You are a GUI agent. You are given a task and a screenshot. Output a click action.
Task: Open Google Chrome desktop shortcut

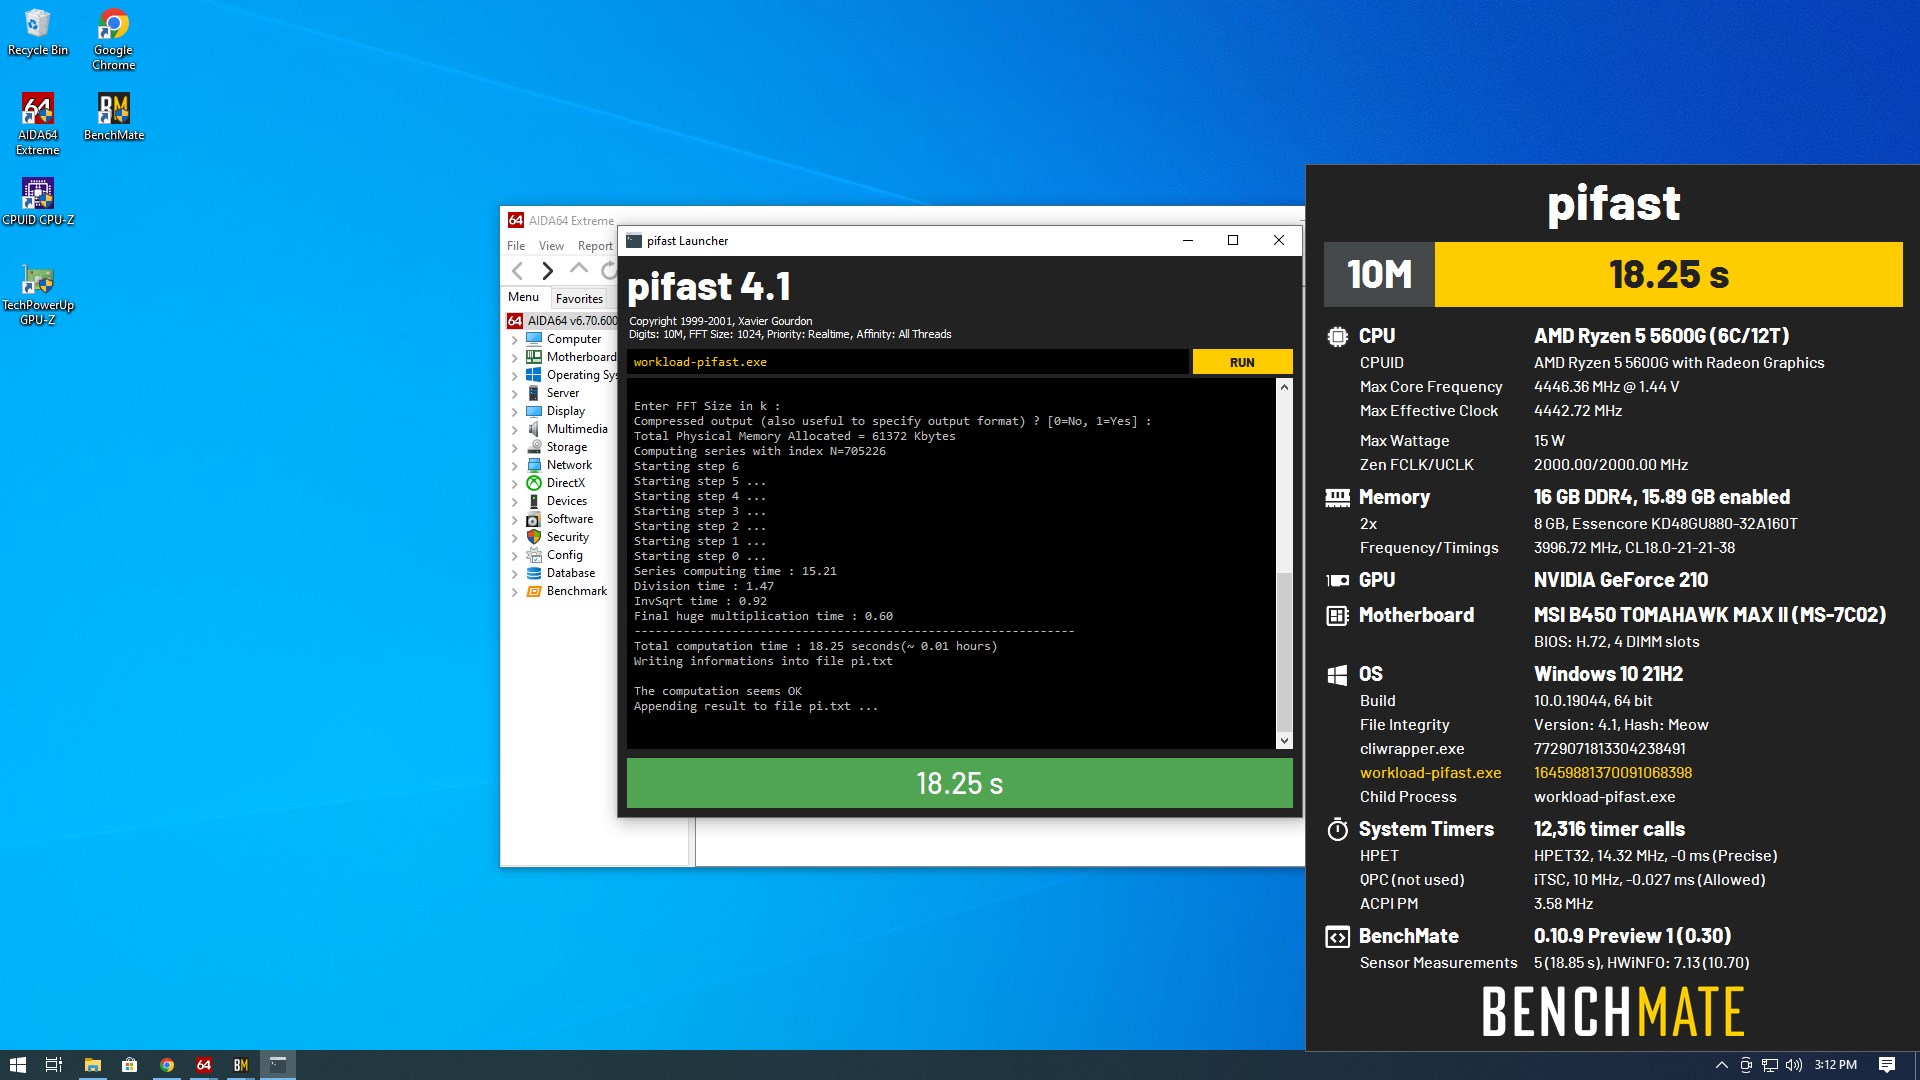(x=113, y=39)
